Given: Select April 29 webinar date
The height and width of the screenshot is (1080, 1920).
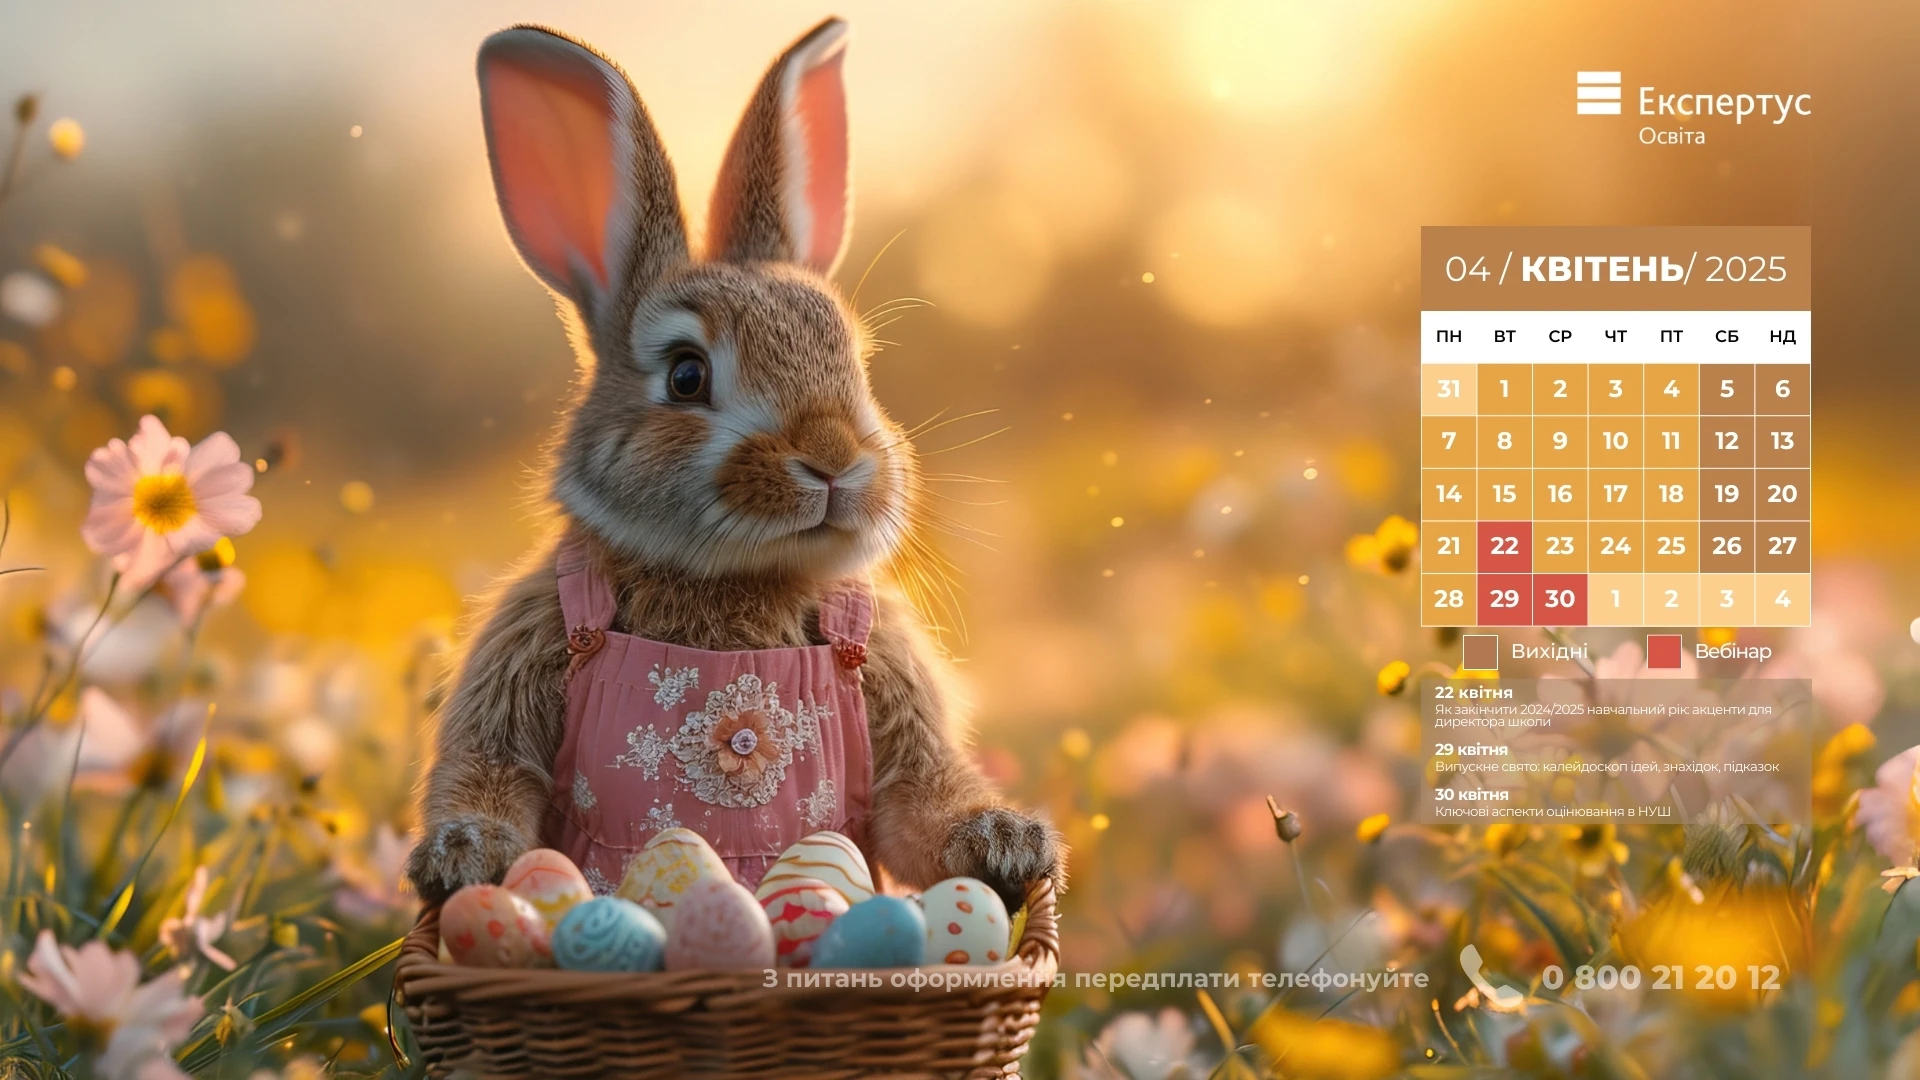Looking at the screenshot, I should coord(1504,599).
